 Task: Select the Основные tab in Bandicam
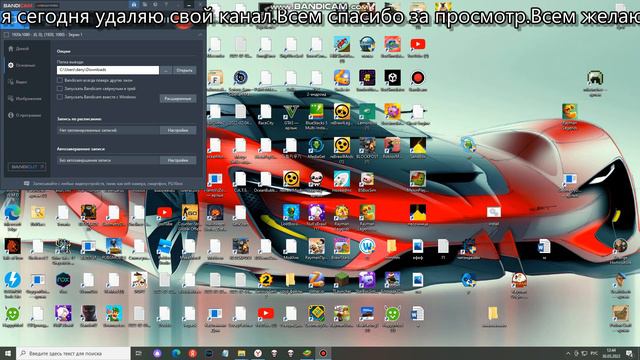[x=22, y=65]
